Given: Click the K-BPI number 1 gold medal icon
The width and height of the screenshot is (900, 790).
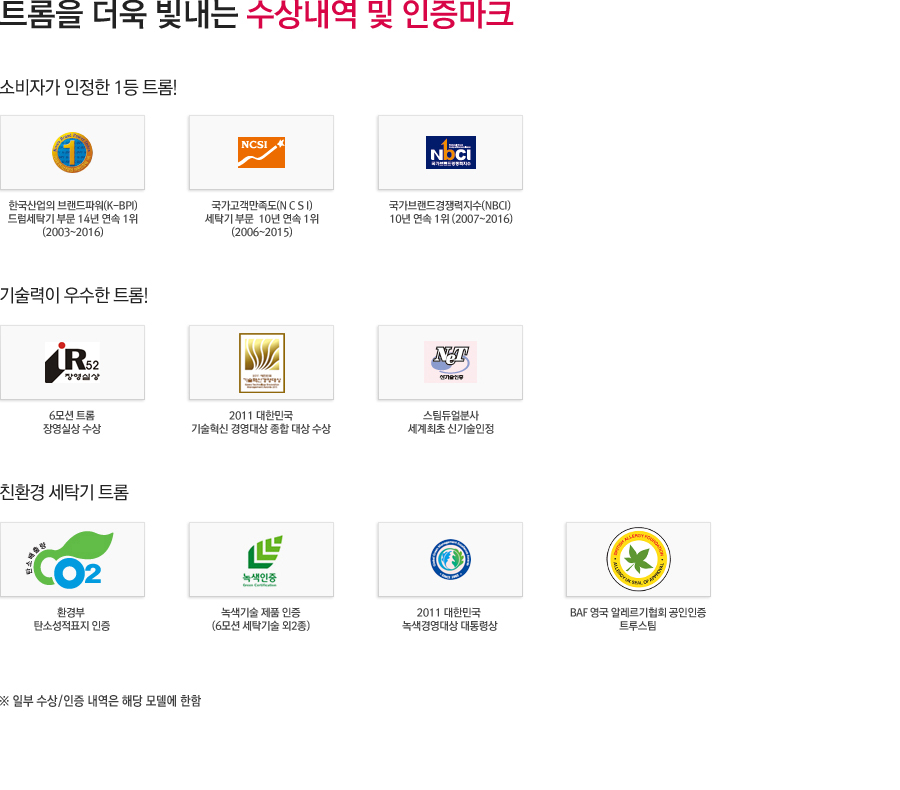Looking at the screenshot, I should click(x=72, y=152).
